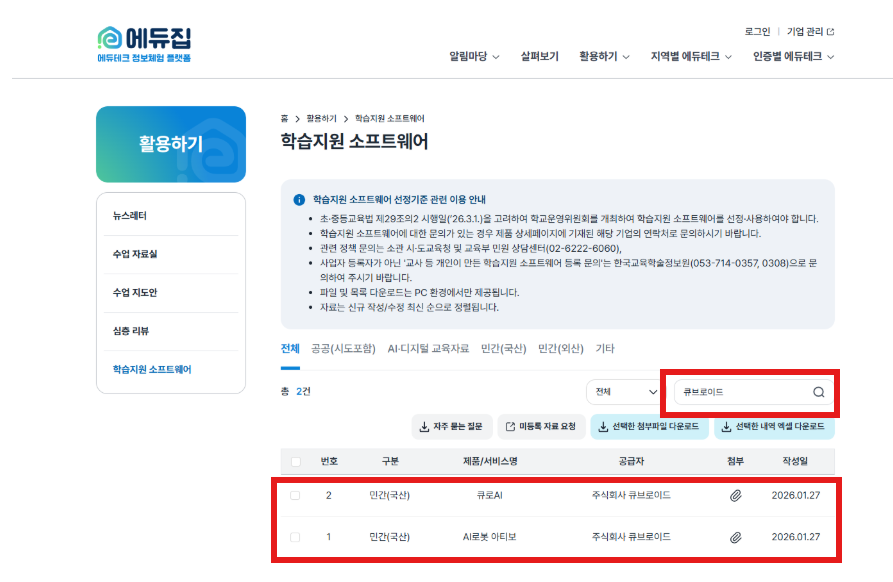The image size is (893, 582).
Task: Open 살펴보기 in top navigation
Action: coord(539,56)
